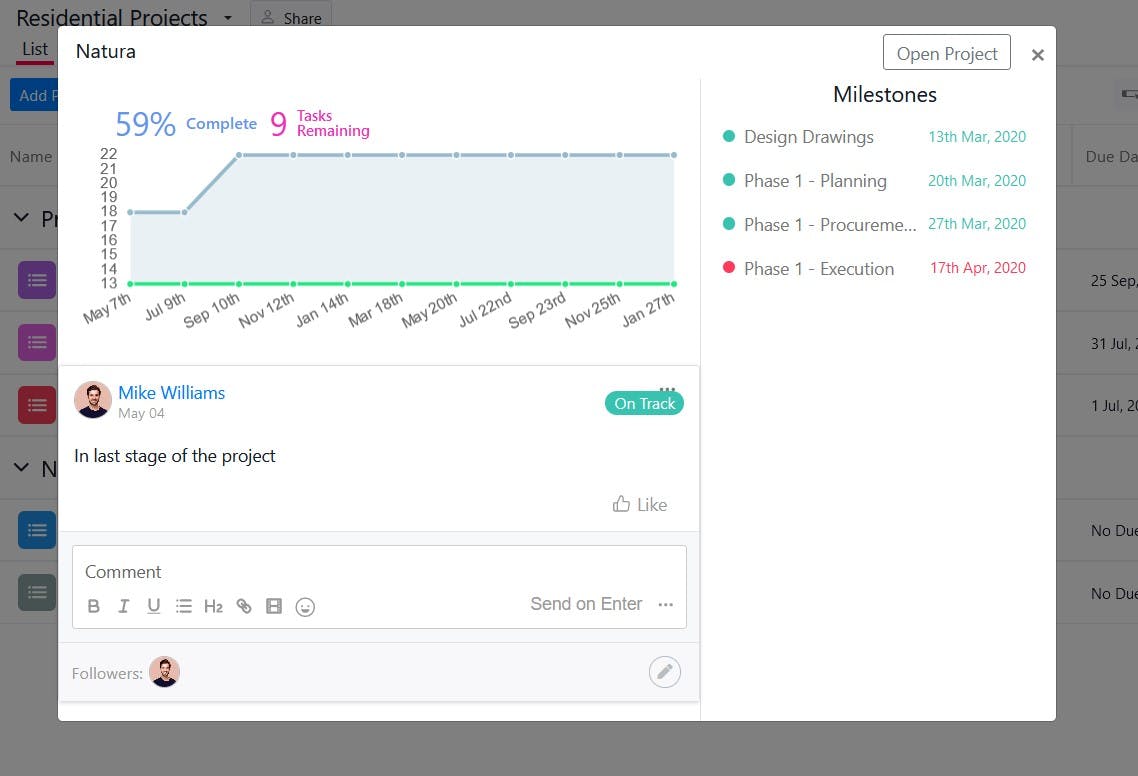Apply bold formatting in comment box

pos(94,606)
